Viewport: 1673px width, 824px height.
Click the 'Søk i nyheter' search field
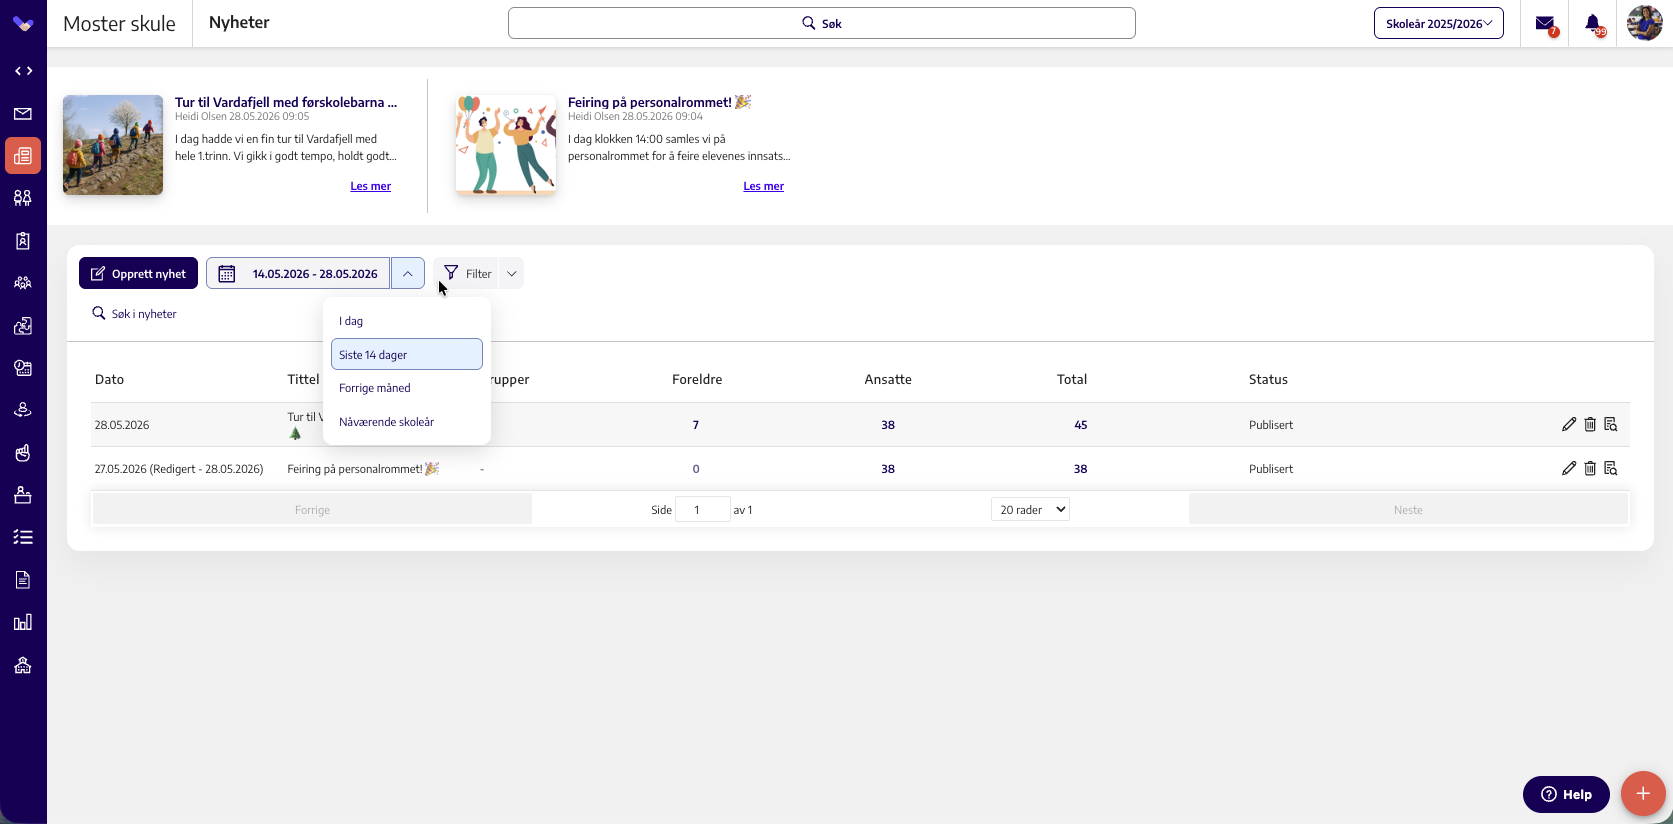pos(144,314)
